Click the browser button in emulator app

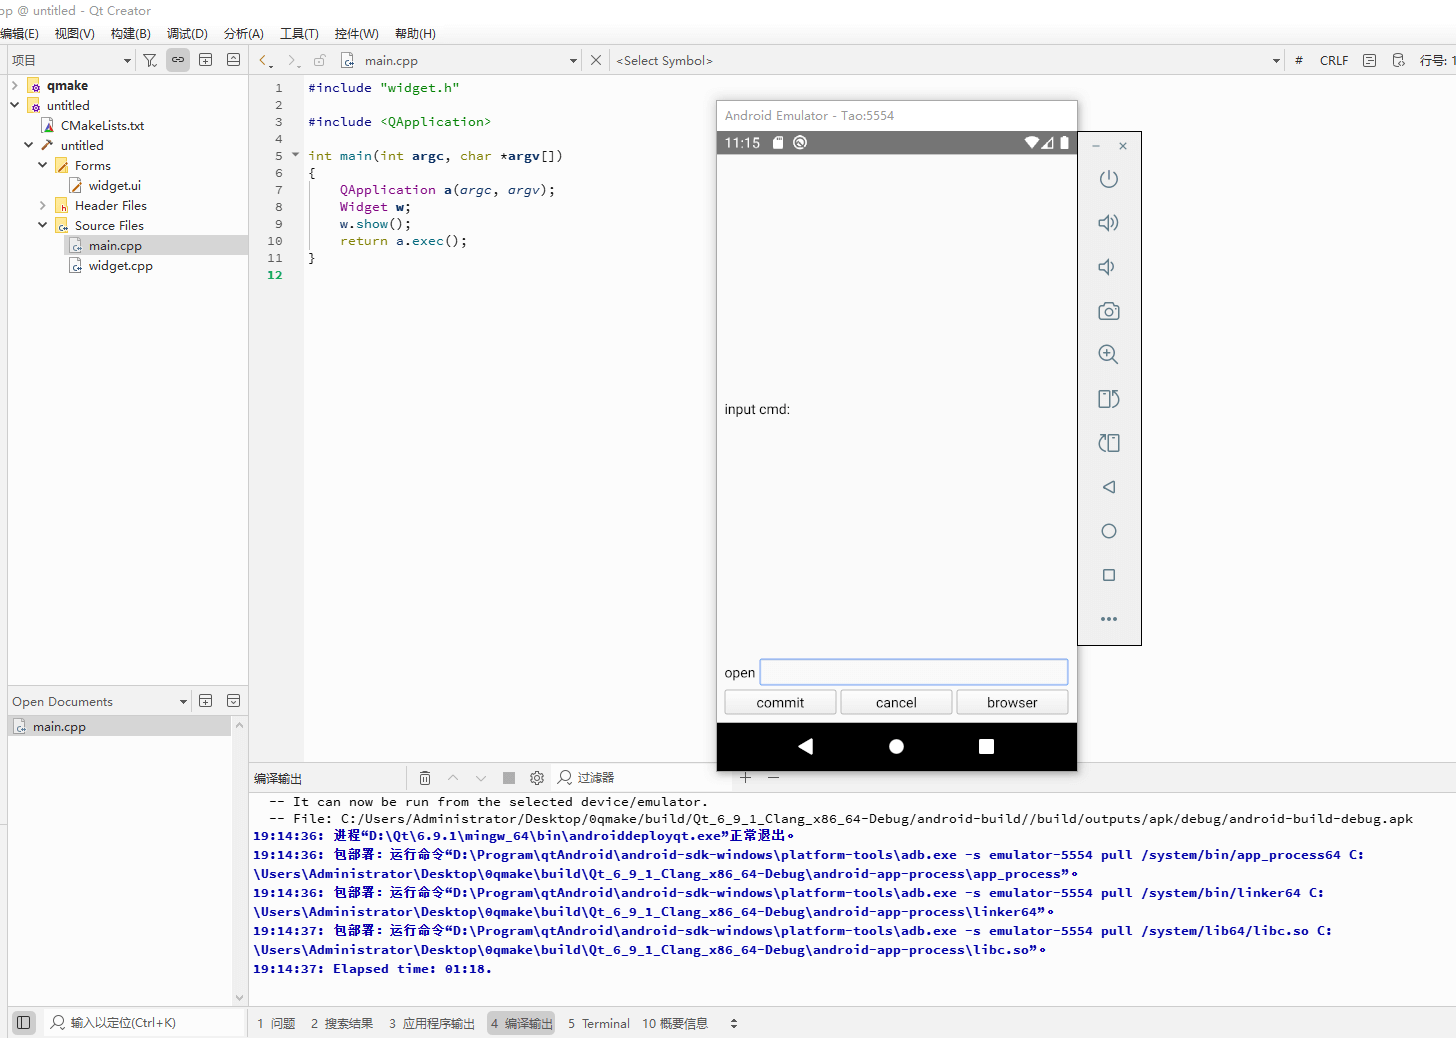pos(1012,703)
